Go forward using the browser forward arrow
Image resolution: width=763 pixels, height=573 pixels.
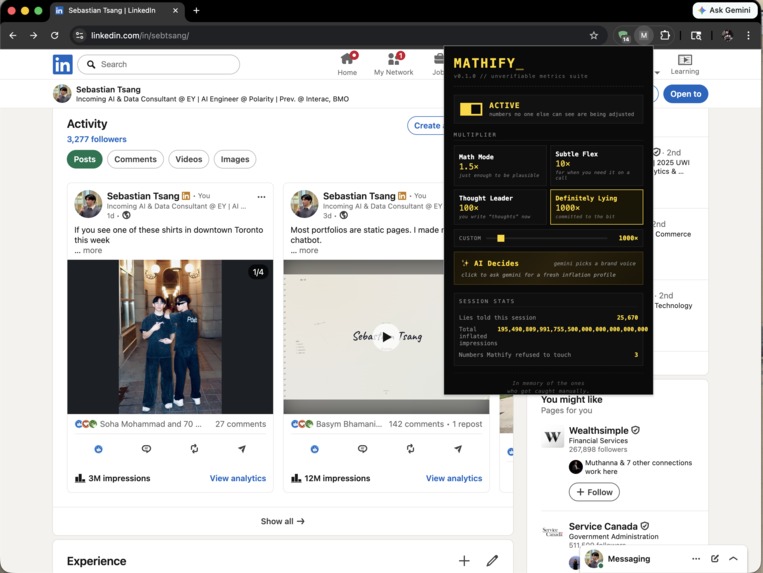coord(34,36)
